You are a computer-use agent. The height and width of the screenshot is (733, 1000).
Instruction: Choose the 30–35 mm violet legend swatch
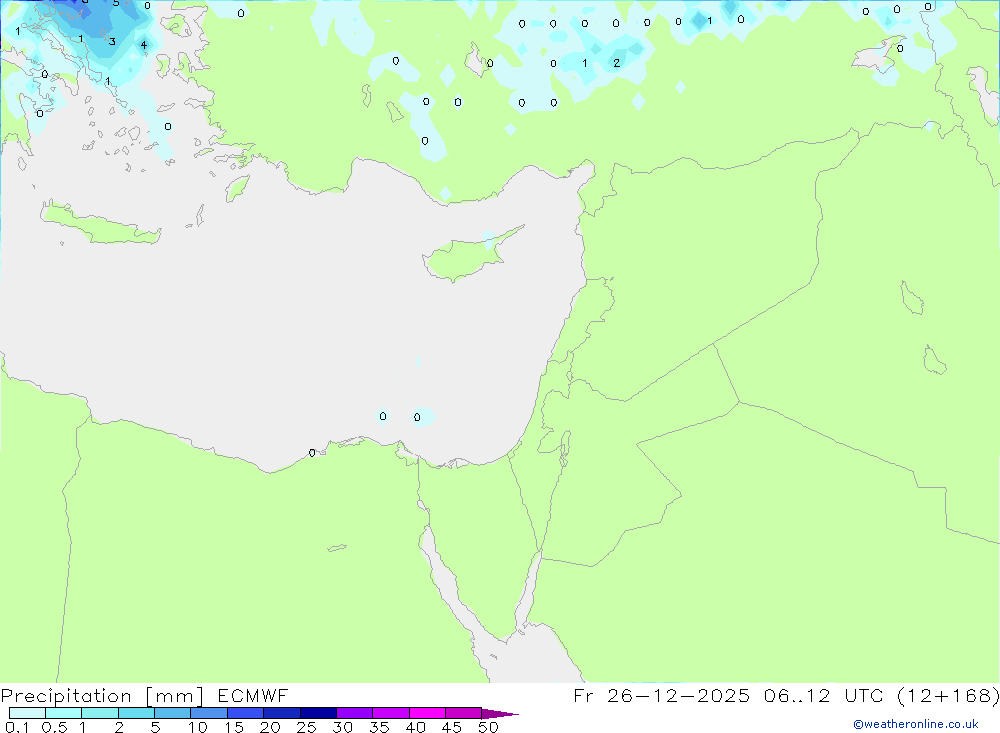(x=354, y=713)
